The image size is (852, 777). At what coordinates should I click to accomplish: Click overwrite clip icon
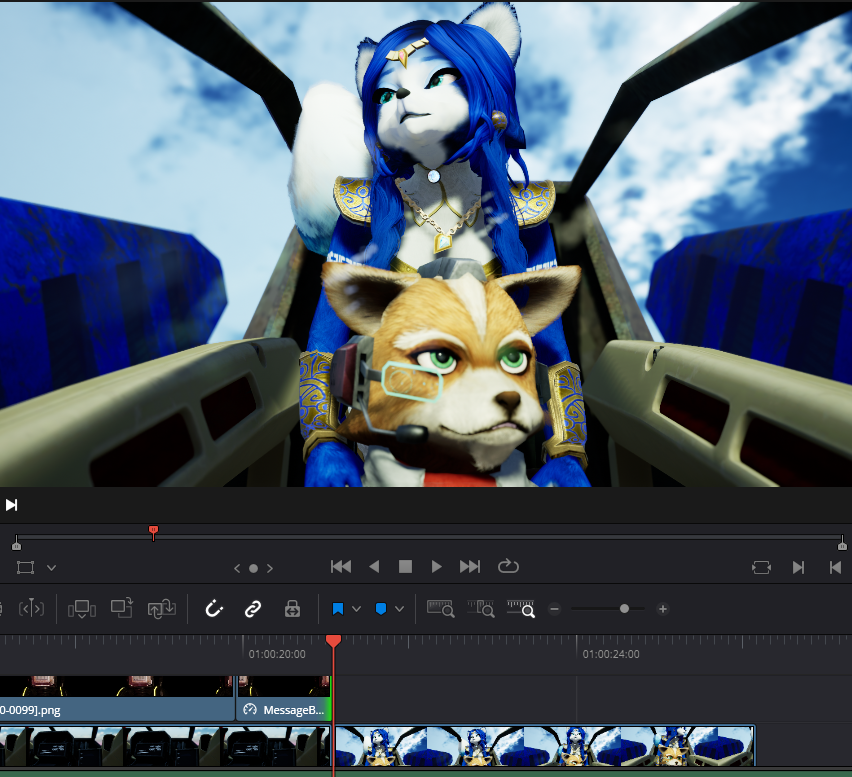click(122, 609)
